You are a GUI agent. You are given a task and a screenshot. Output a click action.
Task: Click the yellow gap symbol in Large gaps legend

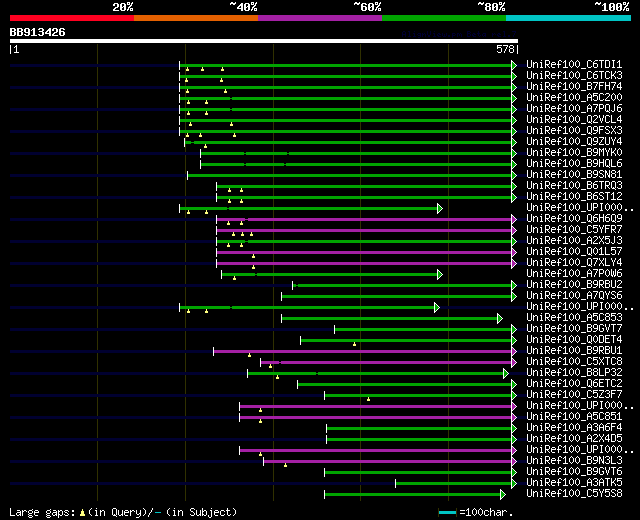[82, 513]
